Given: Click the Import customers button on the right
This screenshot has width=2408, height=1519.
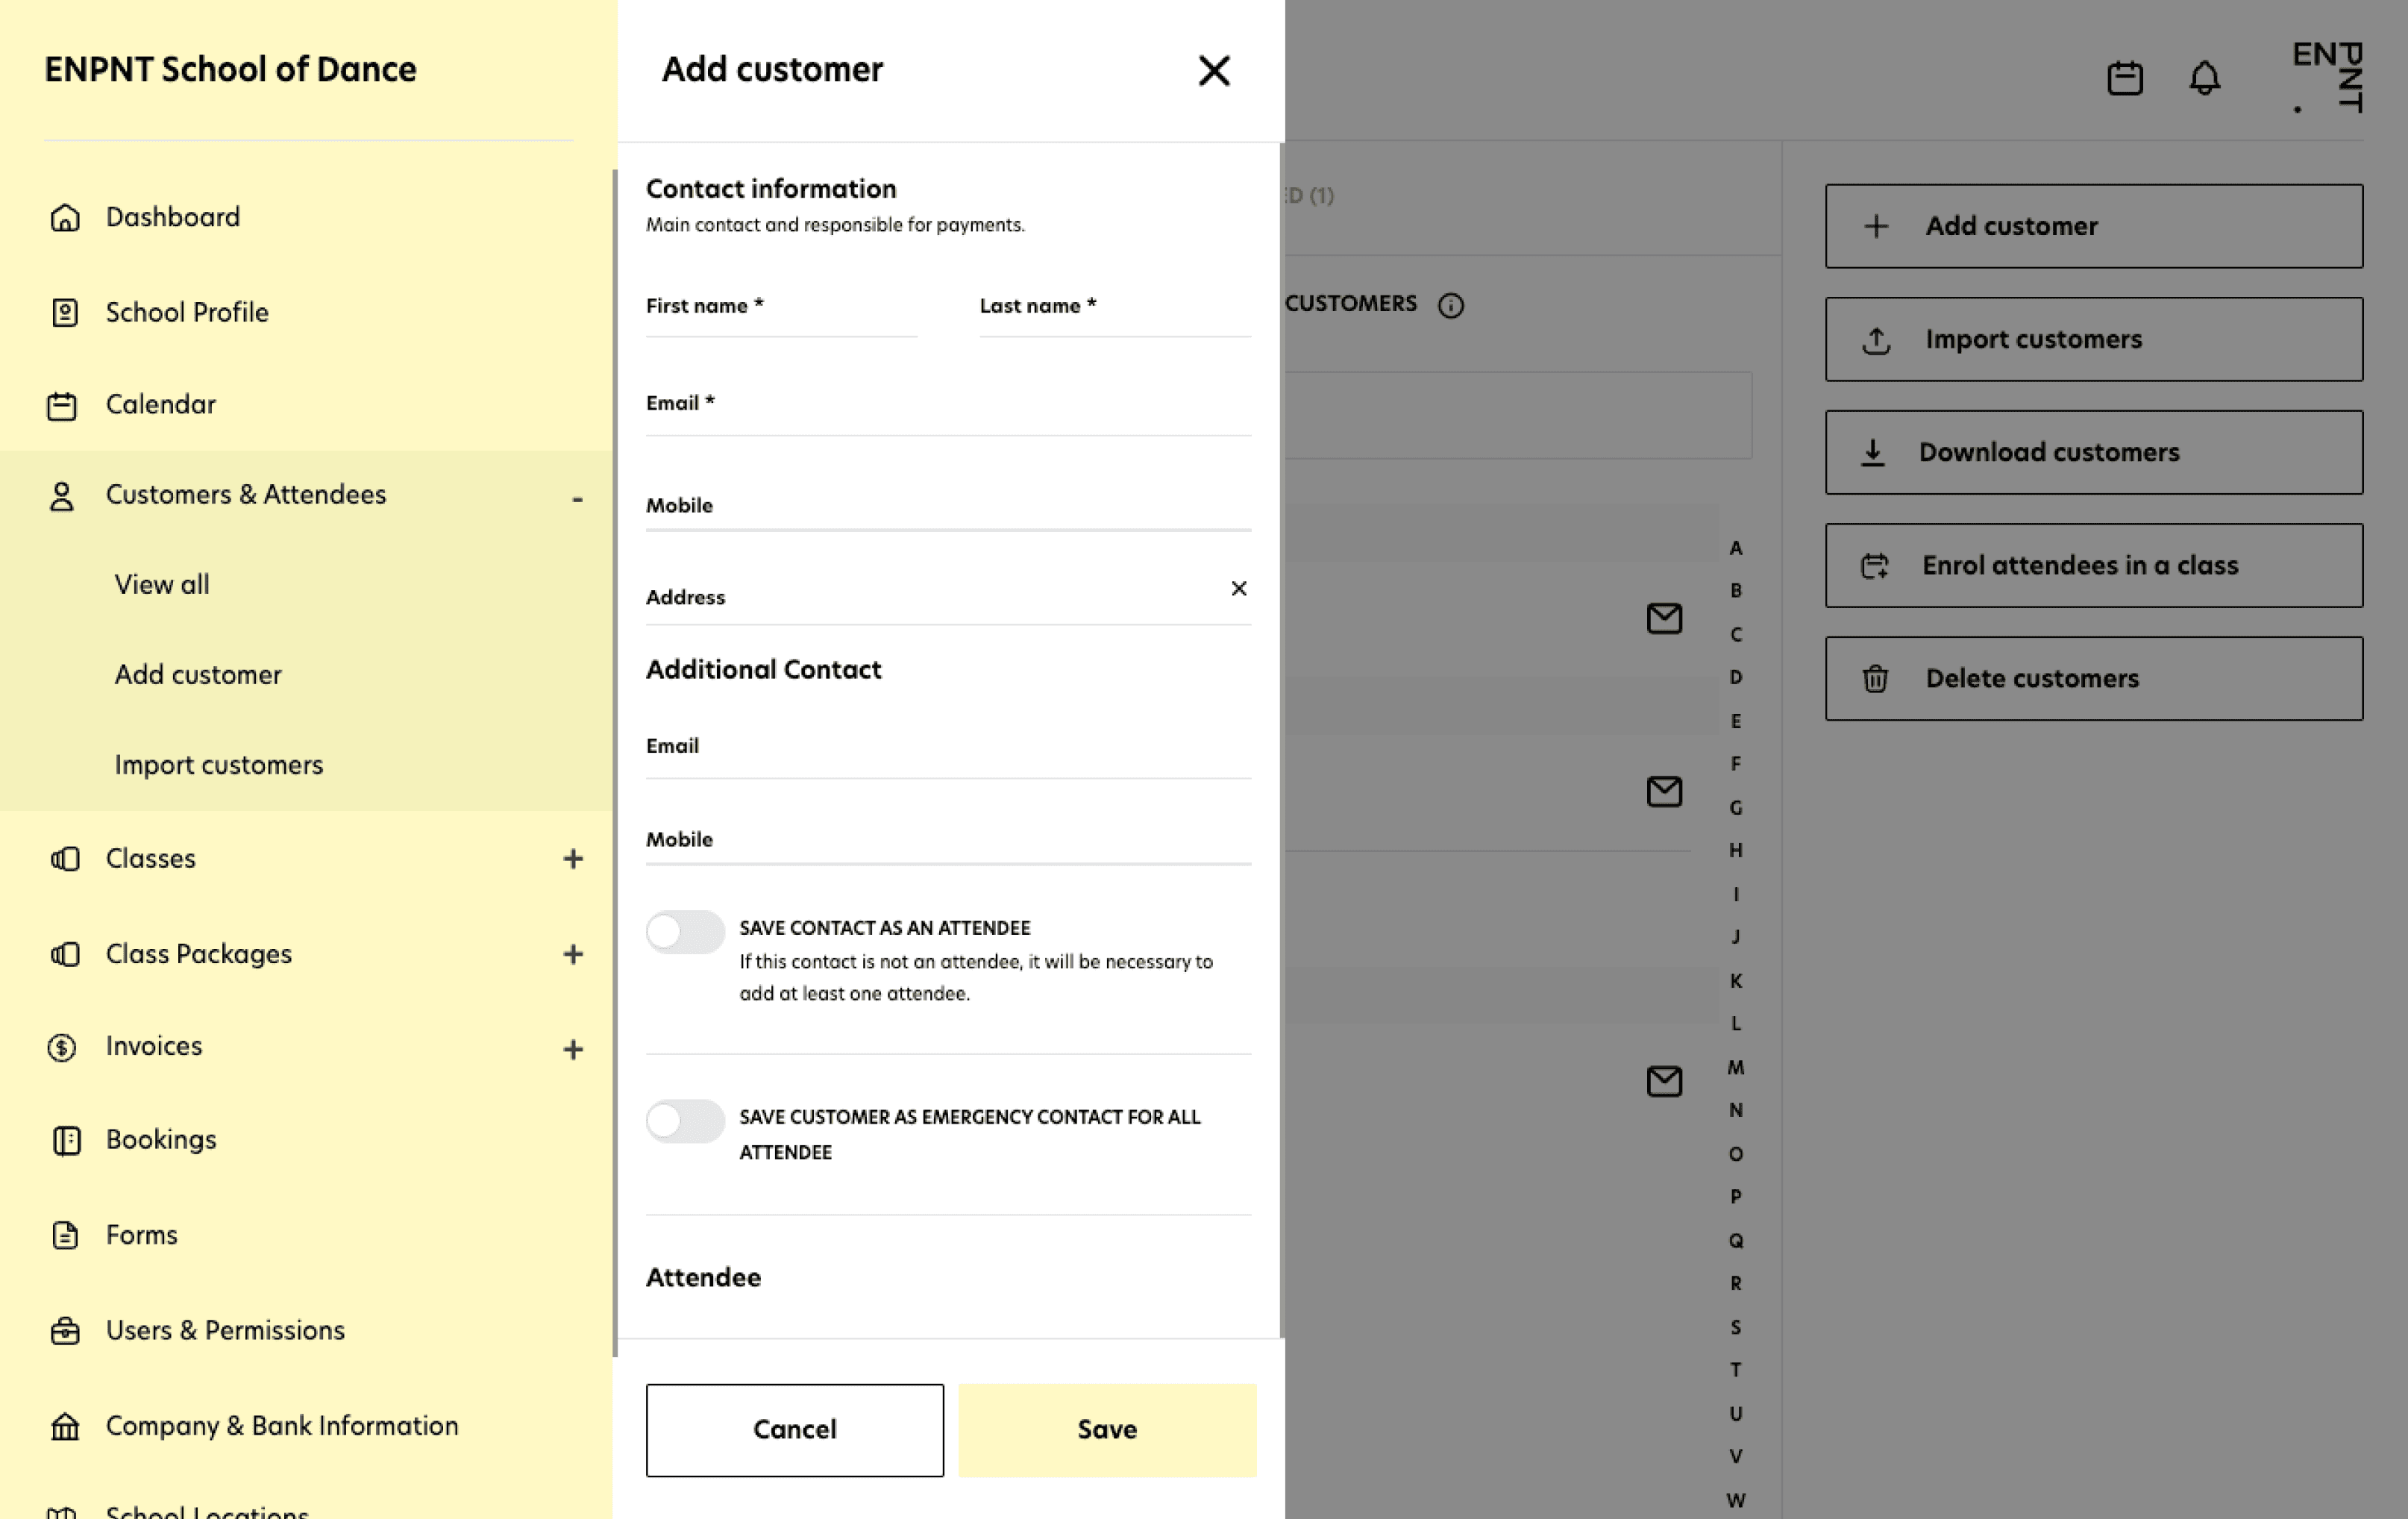Looking at the screenshot, I should (x=2094, y=340).
